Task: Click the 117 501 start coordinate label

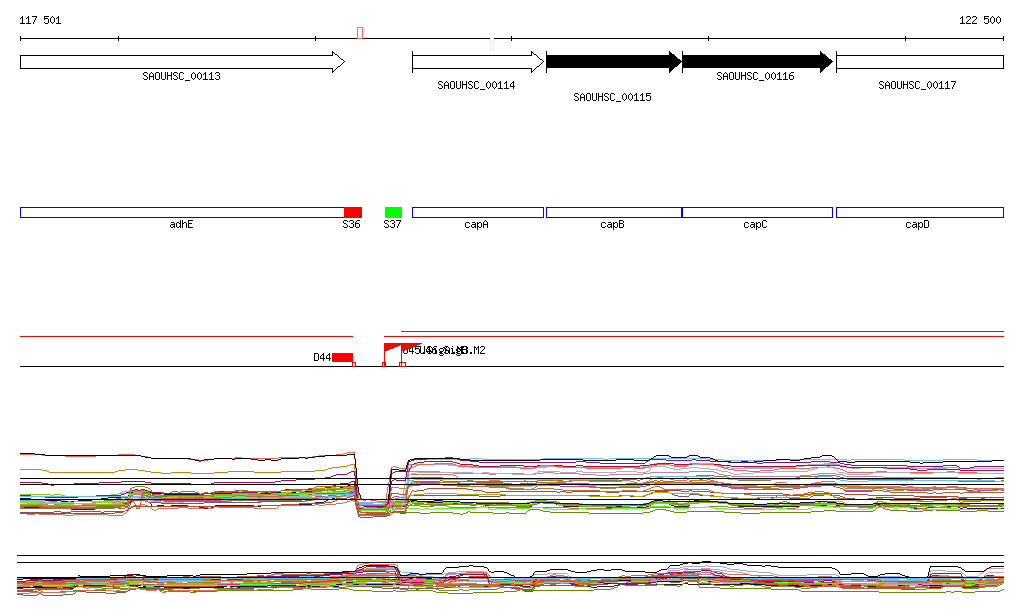Action: [40, 20]
